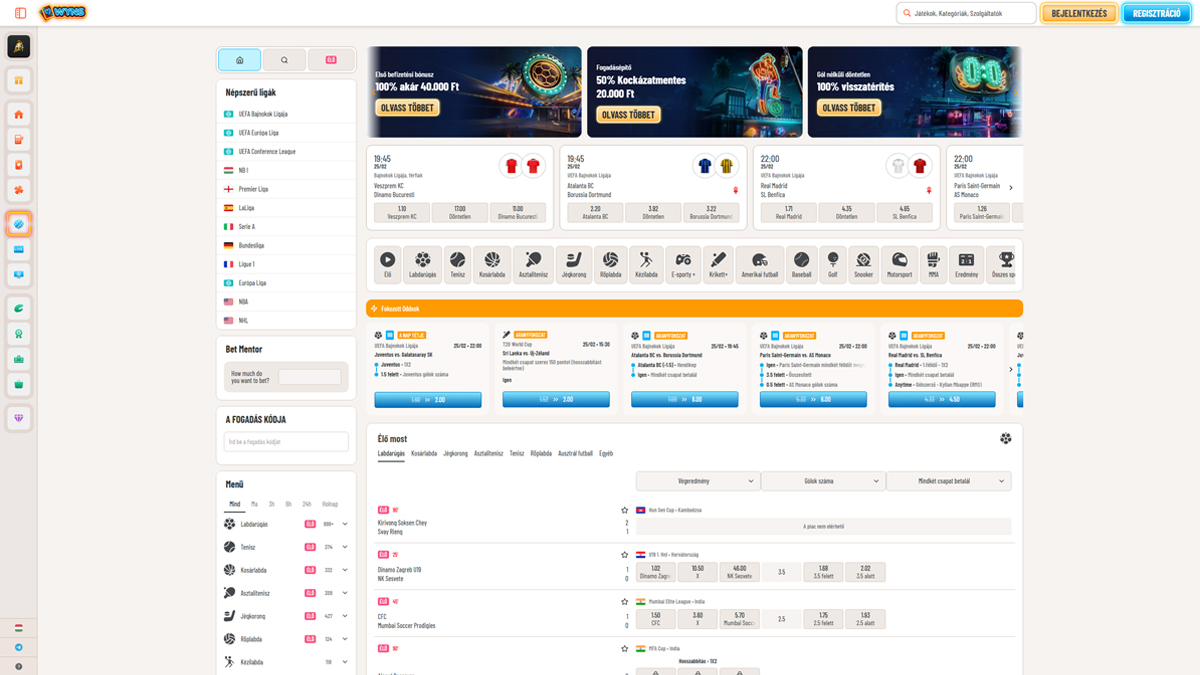Screen dimensions: 1200x675
Task: Mark Kirivong Soksen Chey match as favorite
Action: coord(625,510)
